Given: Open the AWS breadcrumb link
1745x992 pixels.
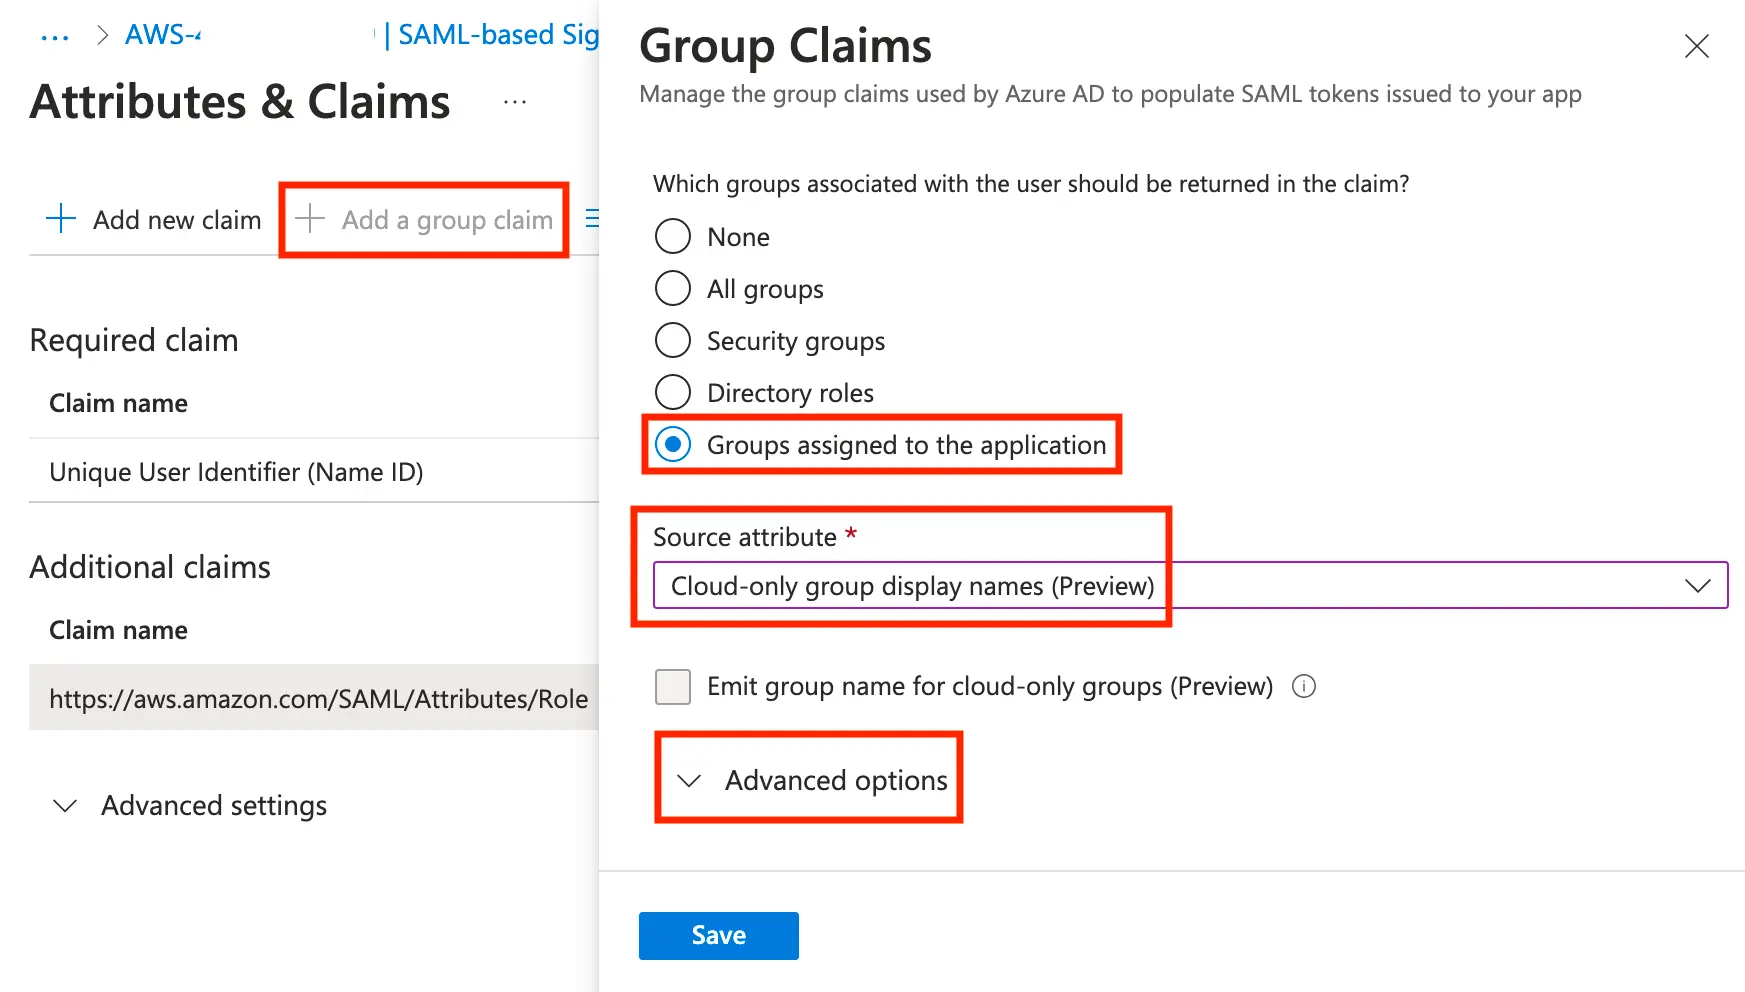Looking at the screenshot, I should pos(162,35).
